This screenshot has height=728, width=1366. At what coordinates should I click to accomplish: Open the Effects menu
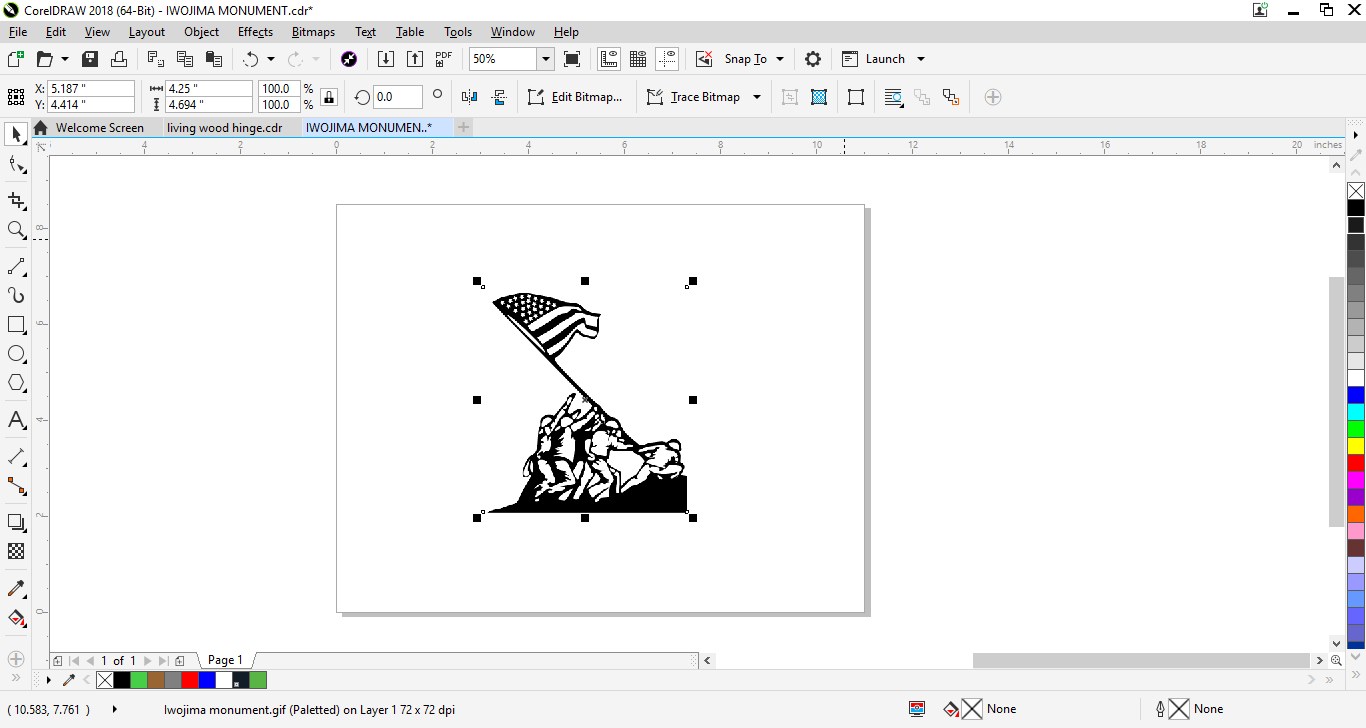pos(255,32)
